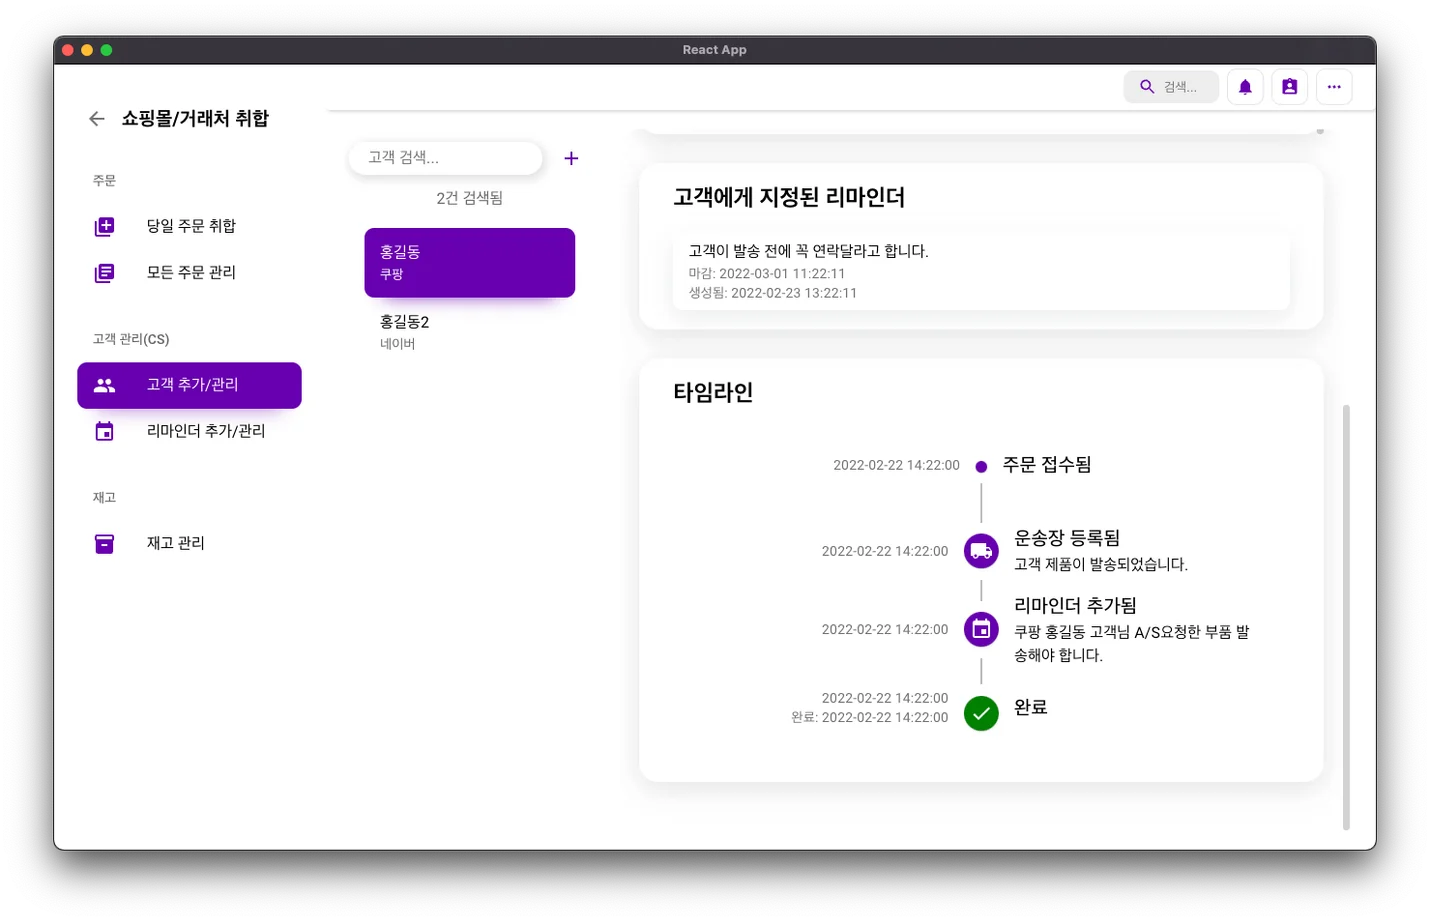Focus the 고객 검색 input field
The width and height of the screenshot is (1430, 921).
(445, 158)
